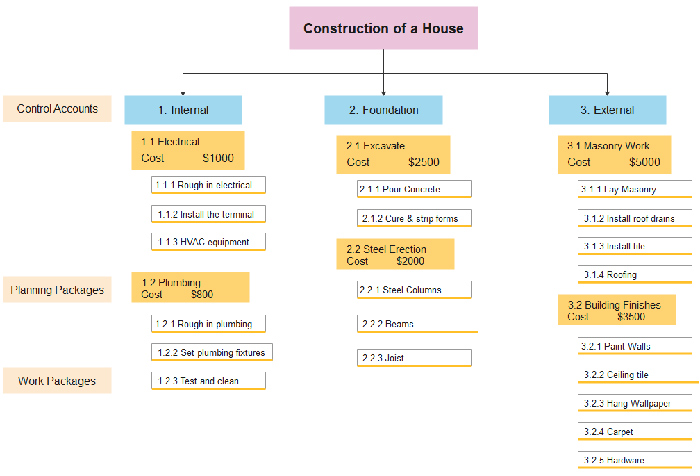This screenshot has width=700, height=476.
Task: Select the 3. External control account box
Action: coord(607,109)
